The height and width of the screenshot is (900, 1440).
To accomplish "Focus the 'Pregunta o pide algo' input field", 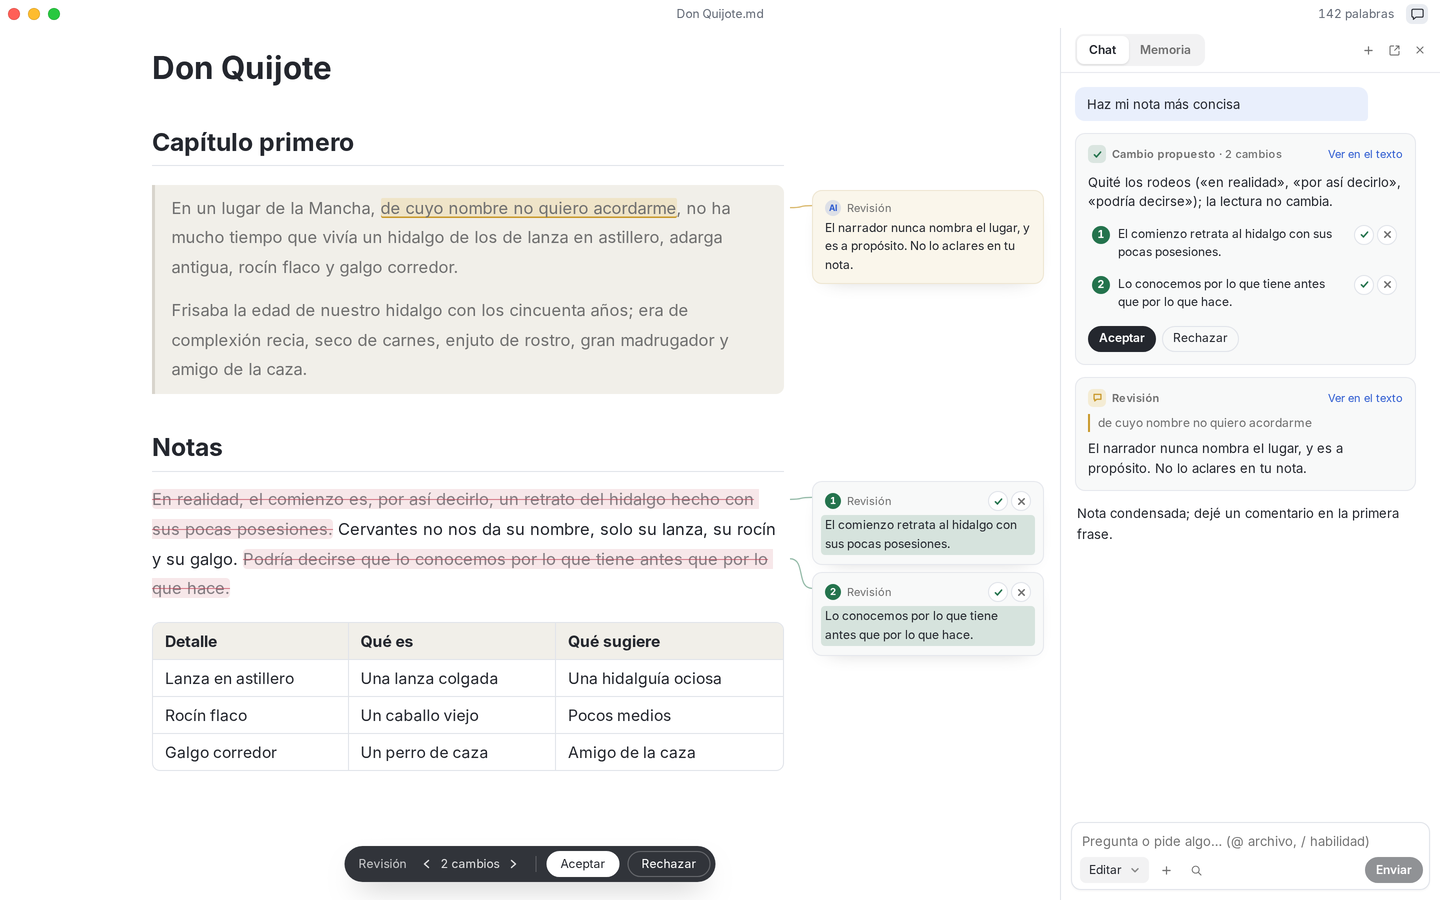I will (1250, 841).
